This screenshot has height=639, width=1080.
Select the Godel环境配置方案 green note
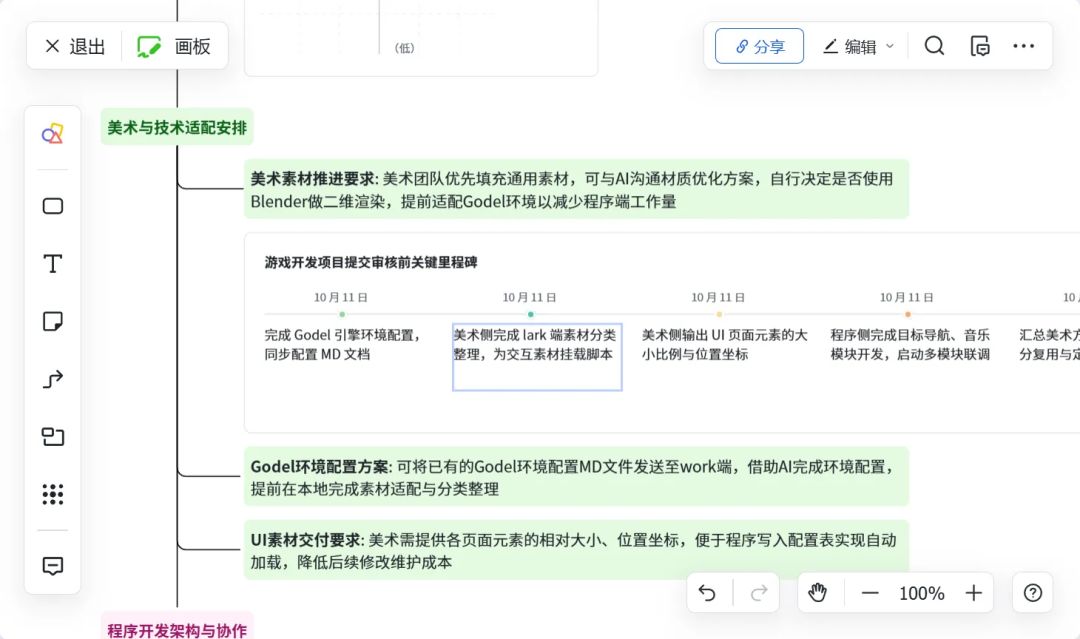(577, 477)
